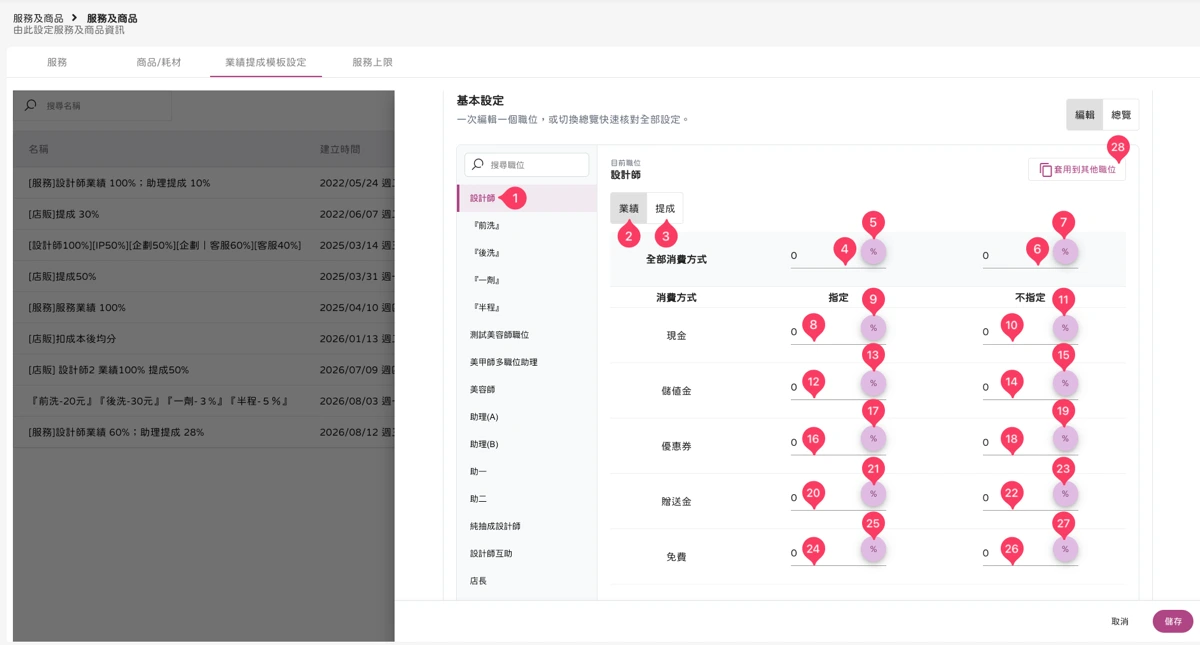Toggle the 免費 指定 % unit
The image size is (1200, 645).
[x=873, y=549]
